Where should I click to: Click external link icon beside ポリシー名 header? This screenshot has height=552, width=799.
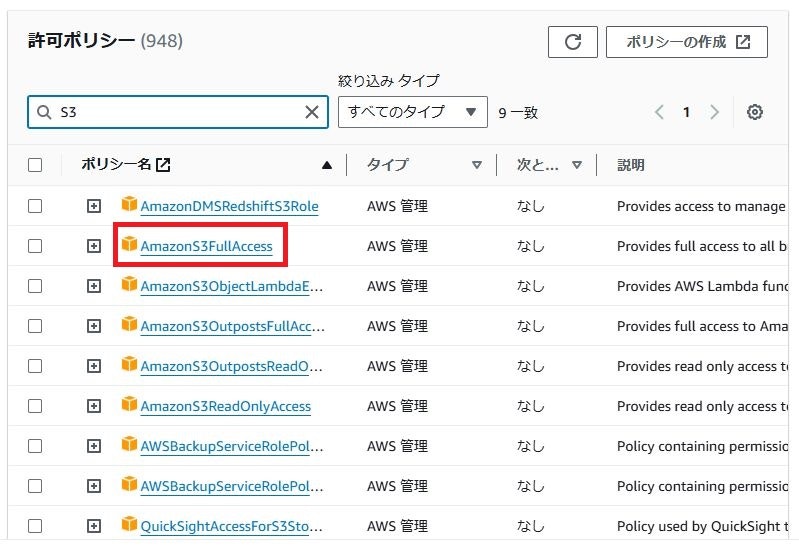(163, 165)
